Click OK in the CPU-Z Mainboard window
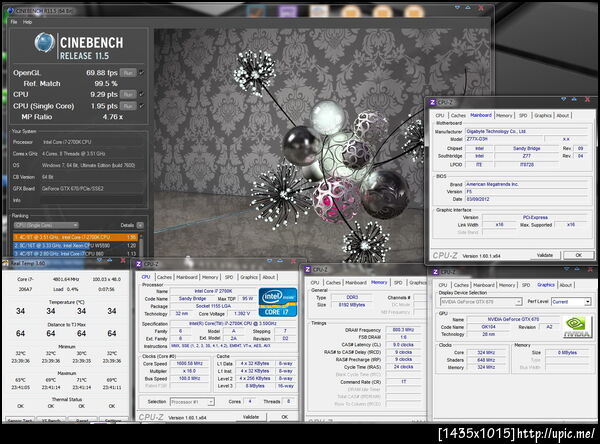Screen dimensions: 600x444 pyautogui.click(x=579, y=255)
